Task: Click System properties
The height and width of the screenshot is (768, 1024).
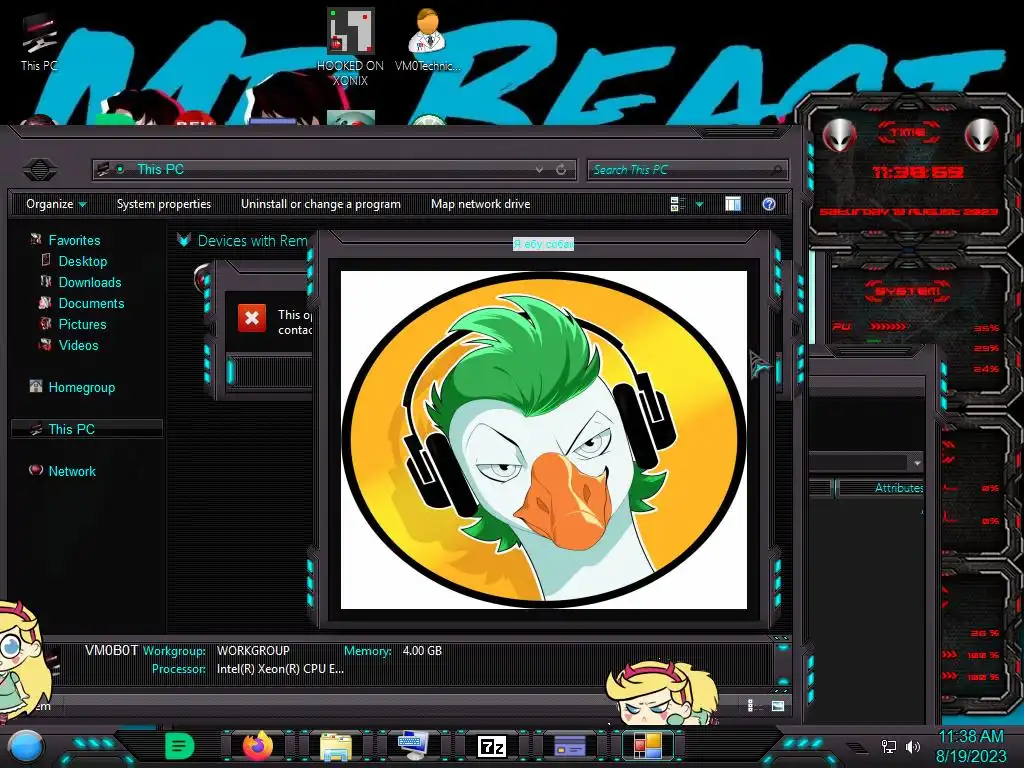Action: 164,204
